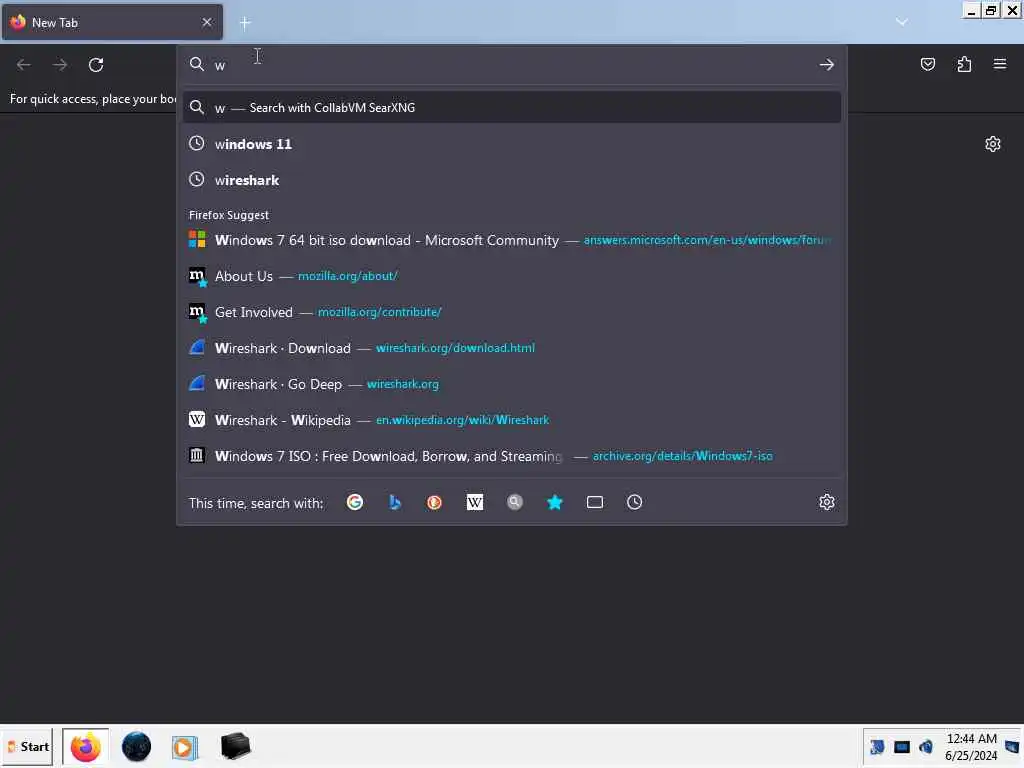Open the Save to Pocket icon
Image resolution: width=1024 pixels, height=768 pixels.
(928, 64)
